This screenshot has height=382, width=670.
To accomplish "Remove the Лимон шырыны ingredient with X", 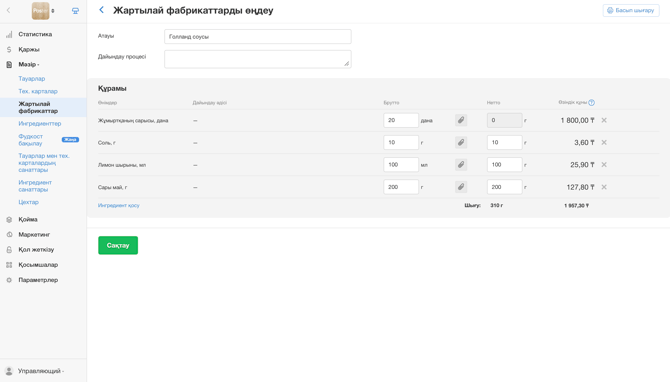I will [604, 165].
